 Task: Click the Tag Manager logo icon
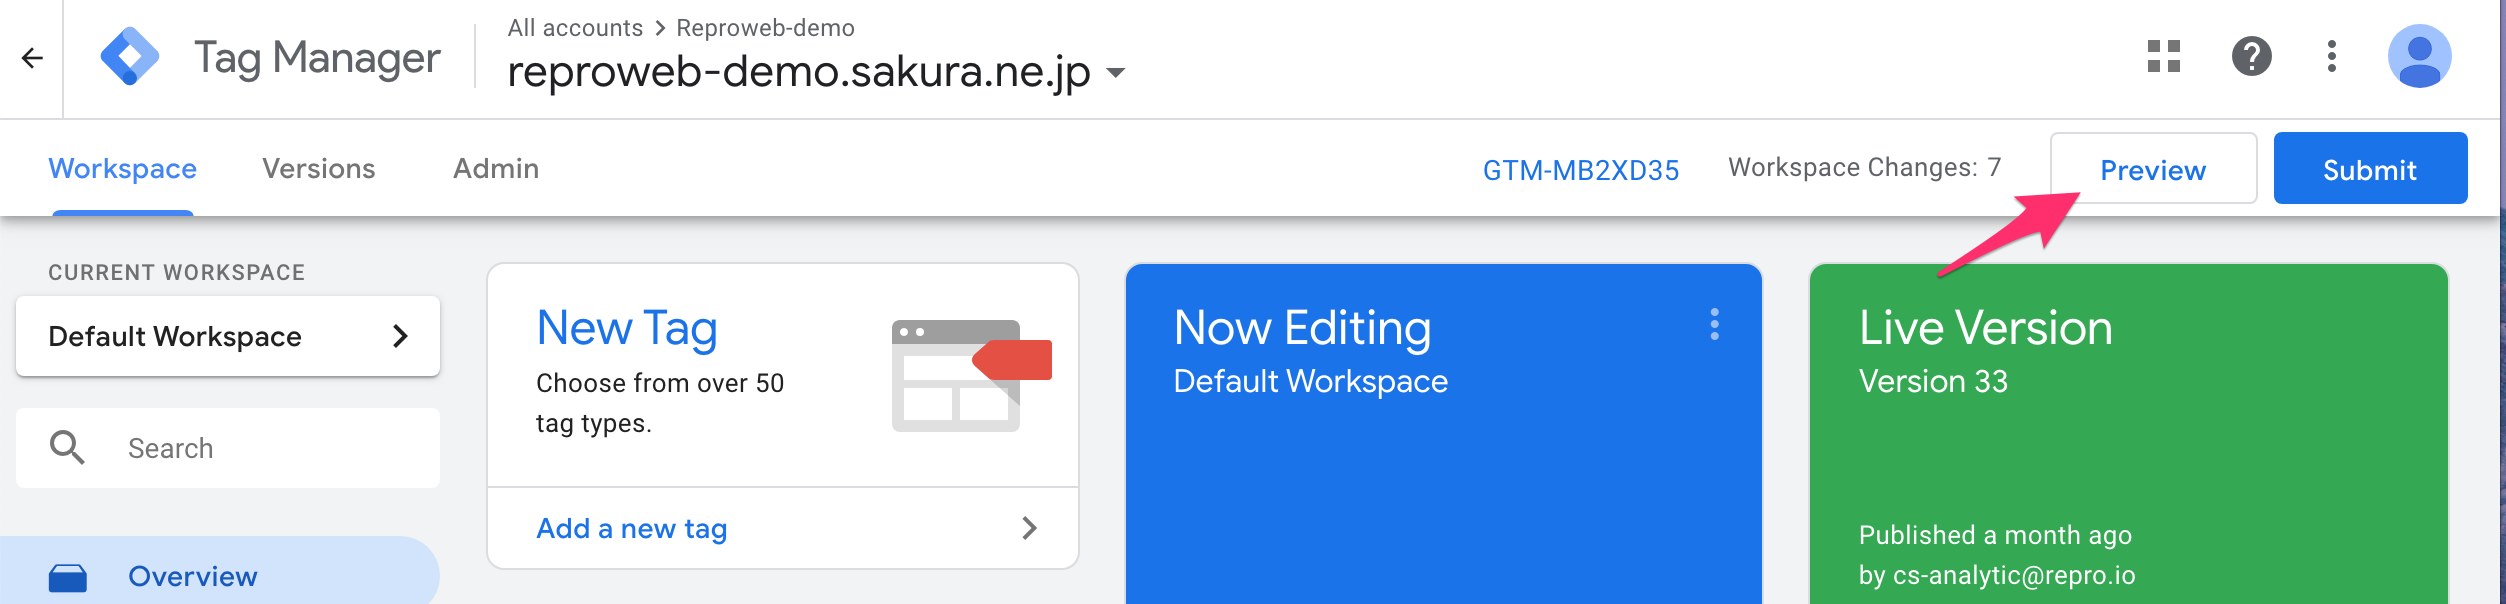coord(130,57)
